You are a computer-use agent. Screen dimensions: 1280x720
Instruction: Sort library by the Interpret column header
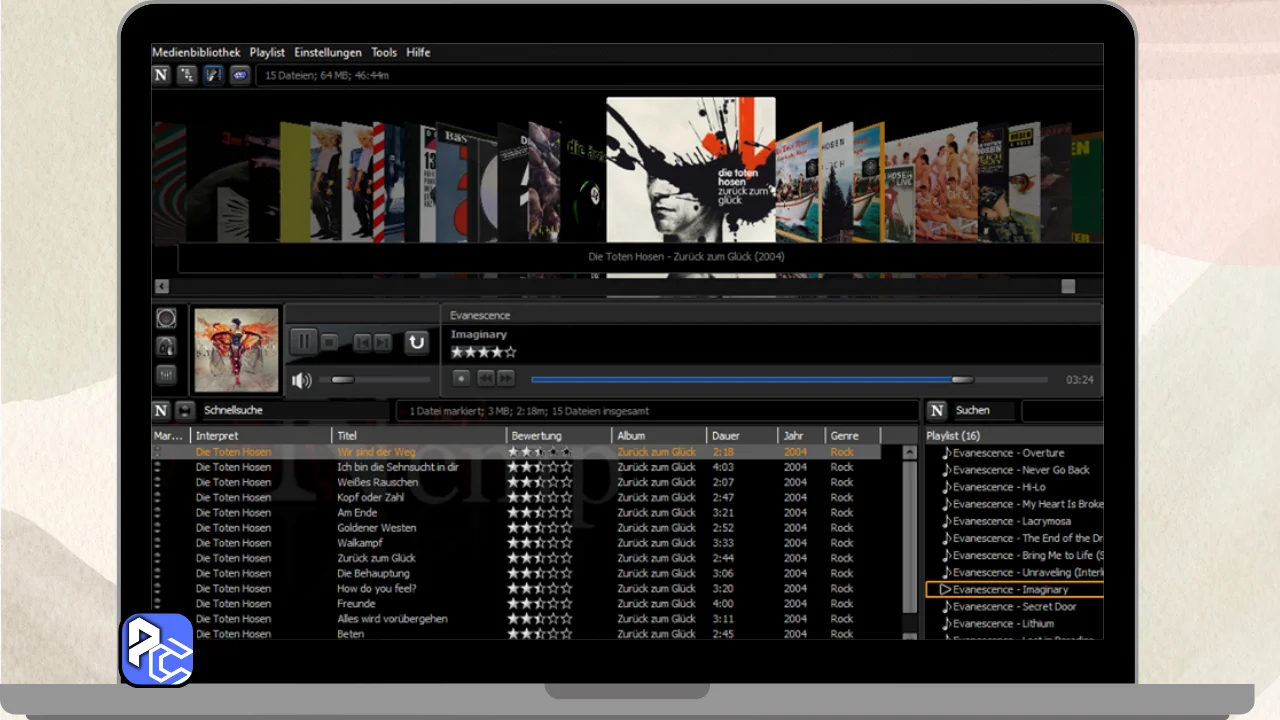click(x=217, y=436)
